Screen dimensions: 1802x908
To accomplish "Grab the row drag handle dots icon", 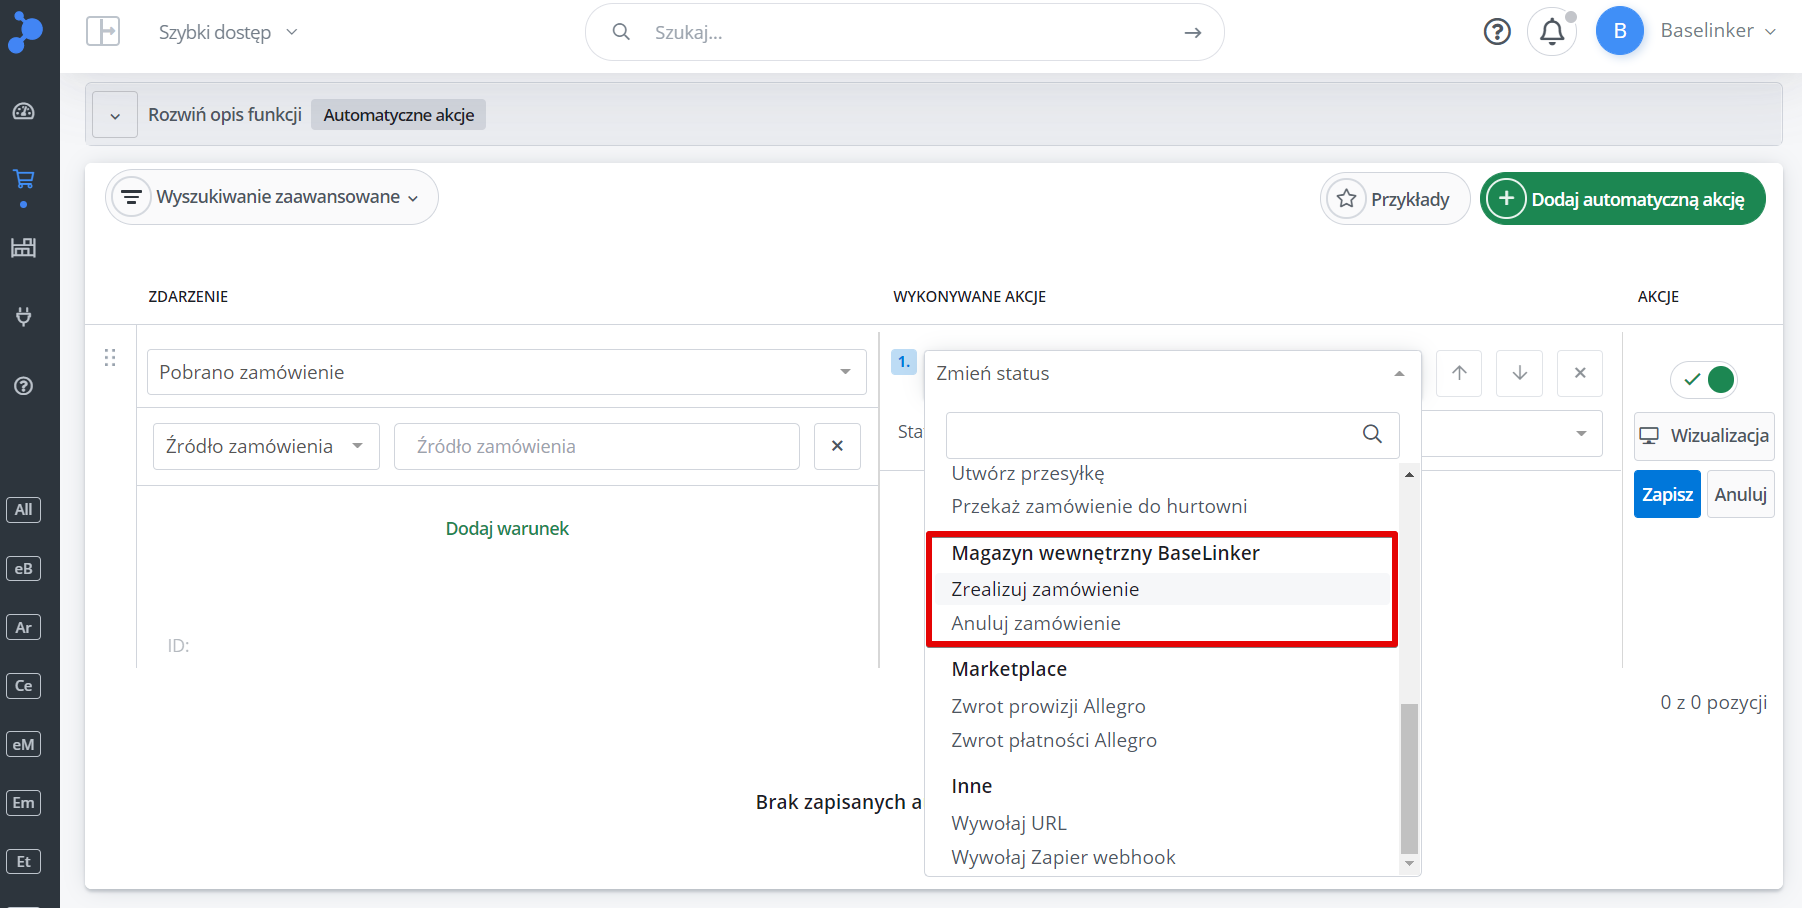I will pyautogui.click(x=110, y=357).
